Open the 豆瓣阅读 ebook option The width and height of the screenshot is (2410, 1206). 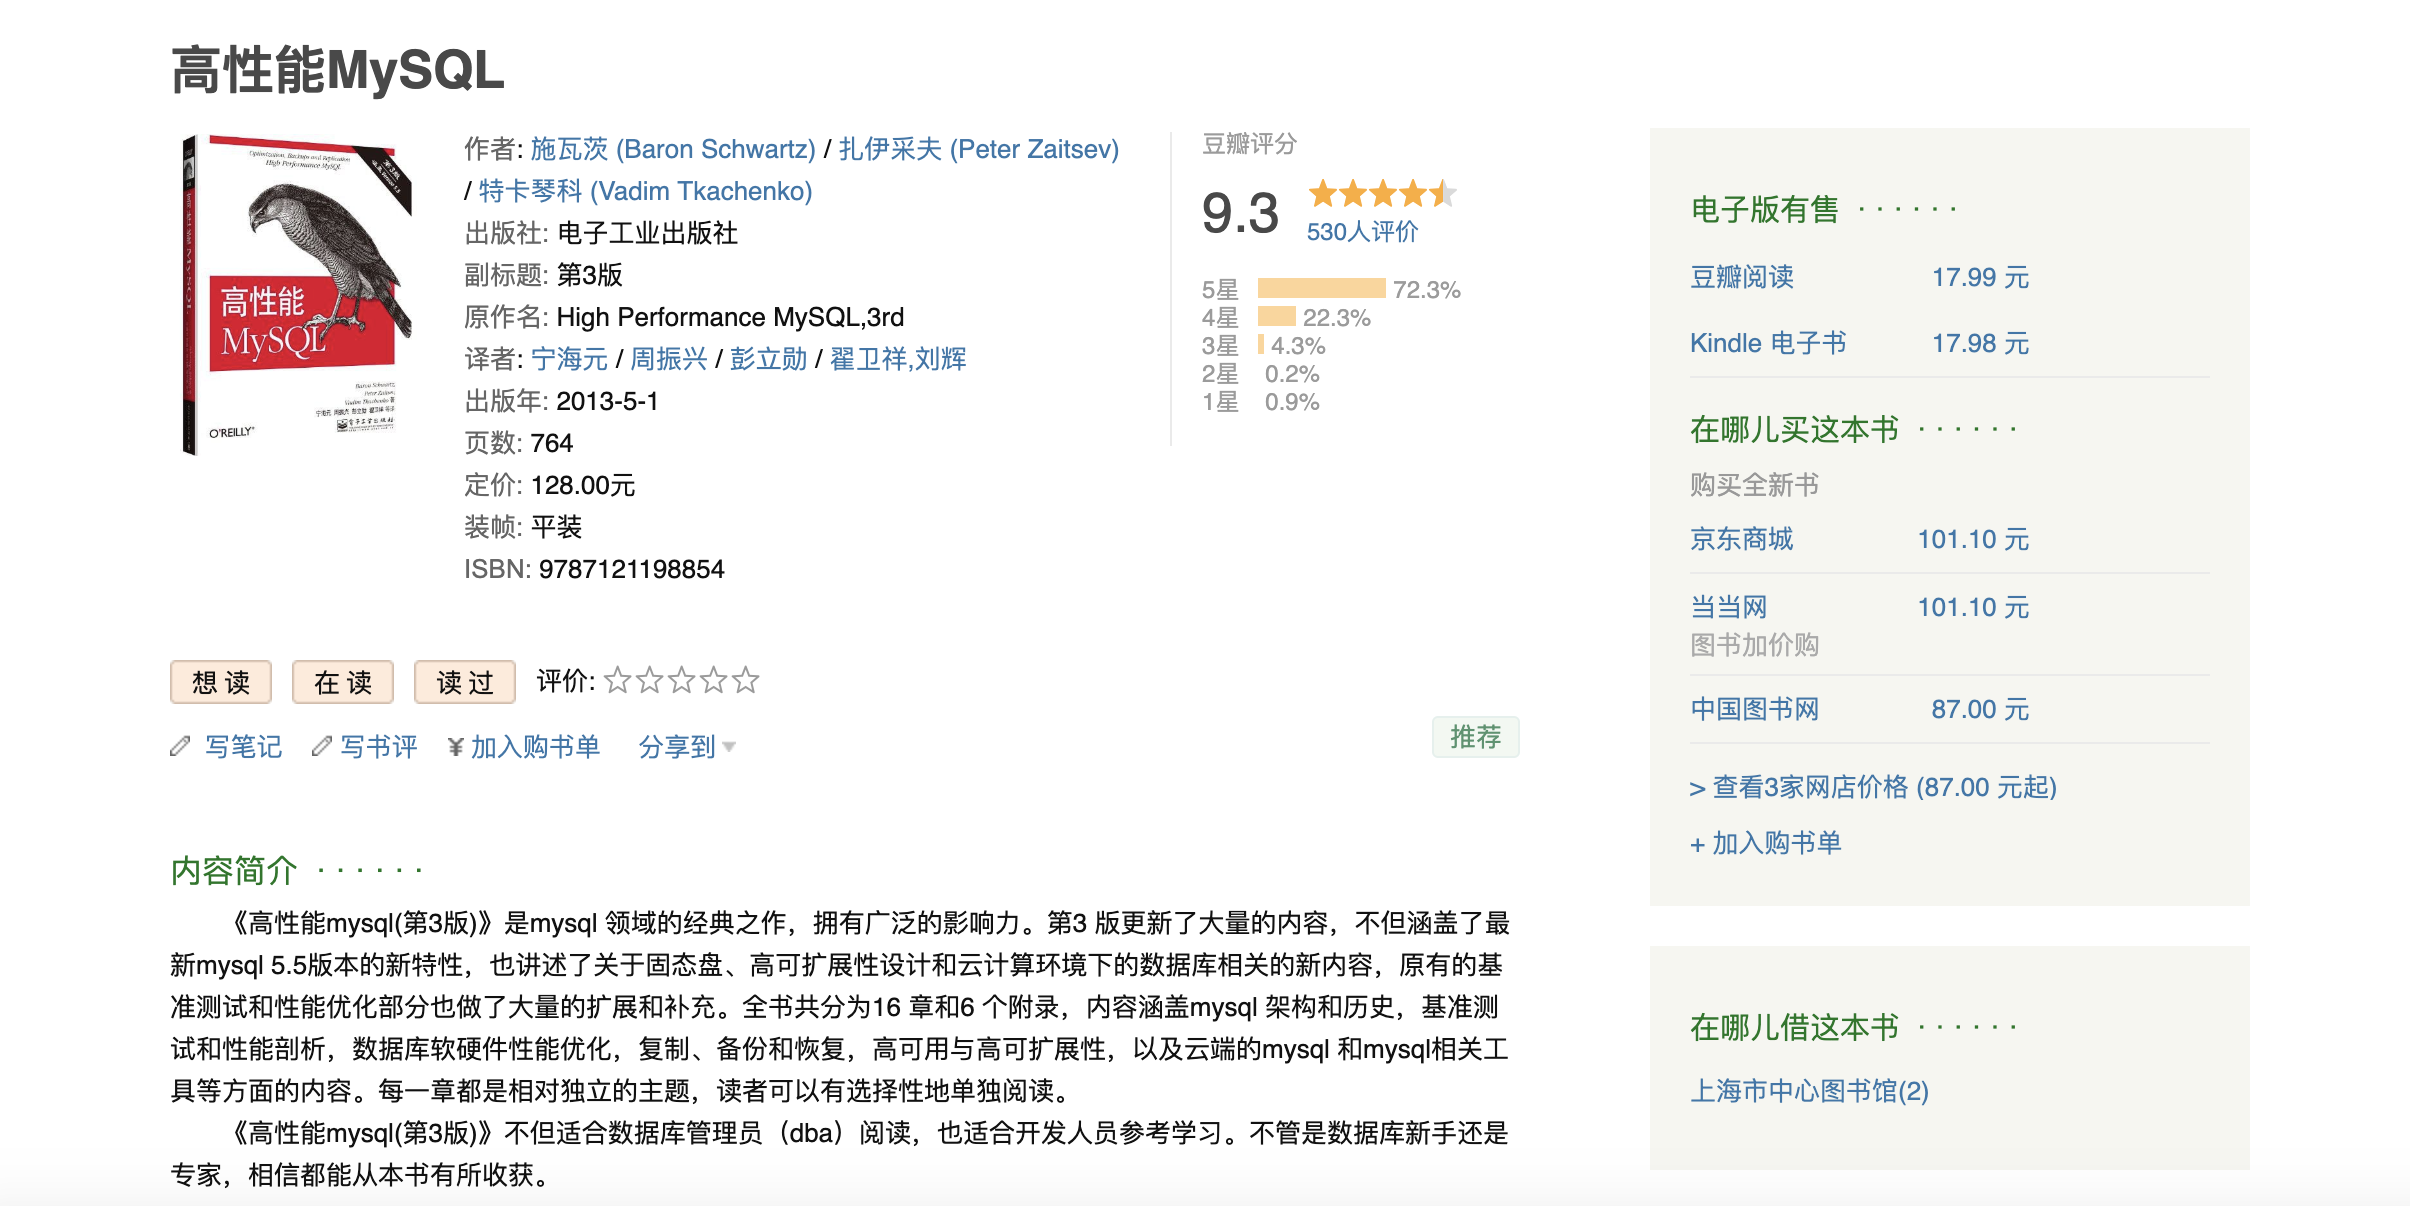(1741, 277)
